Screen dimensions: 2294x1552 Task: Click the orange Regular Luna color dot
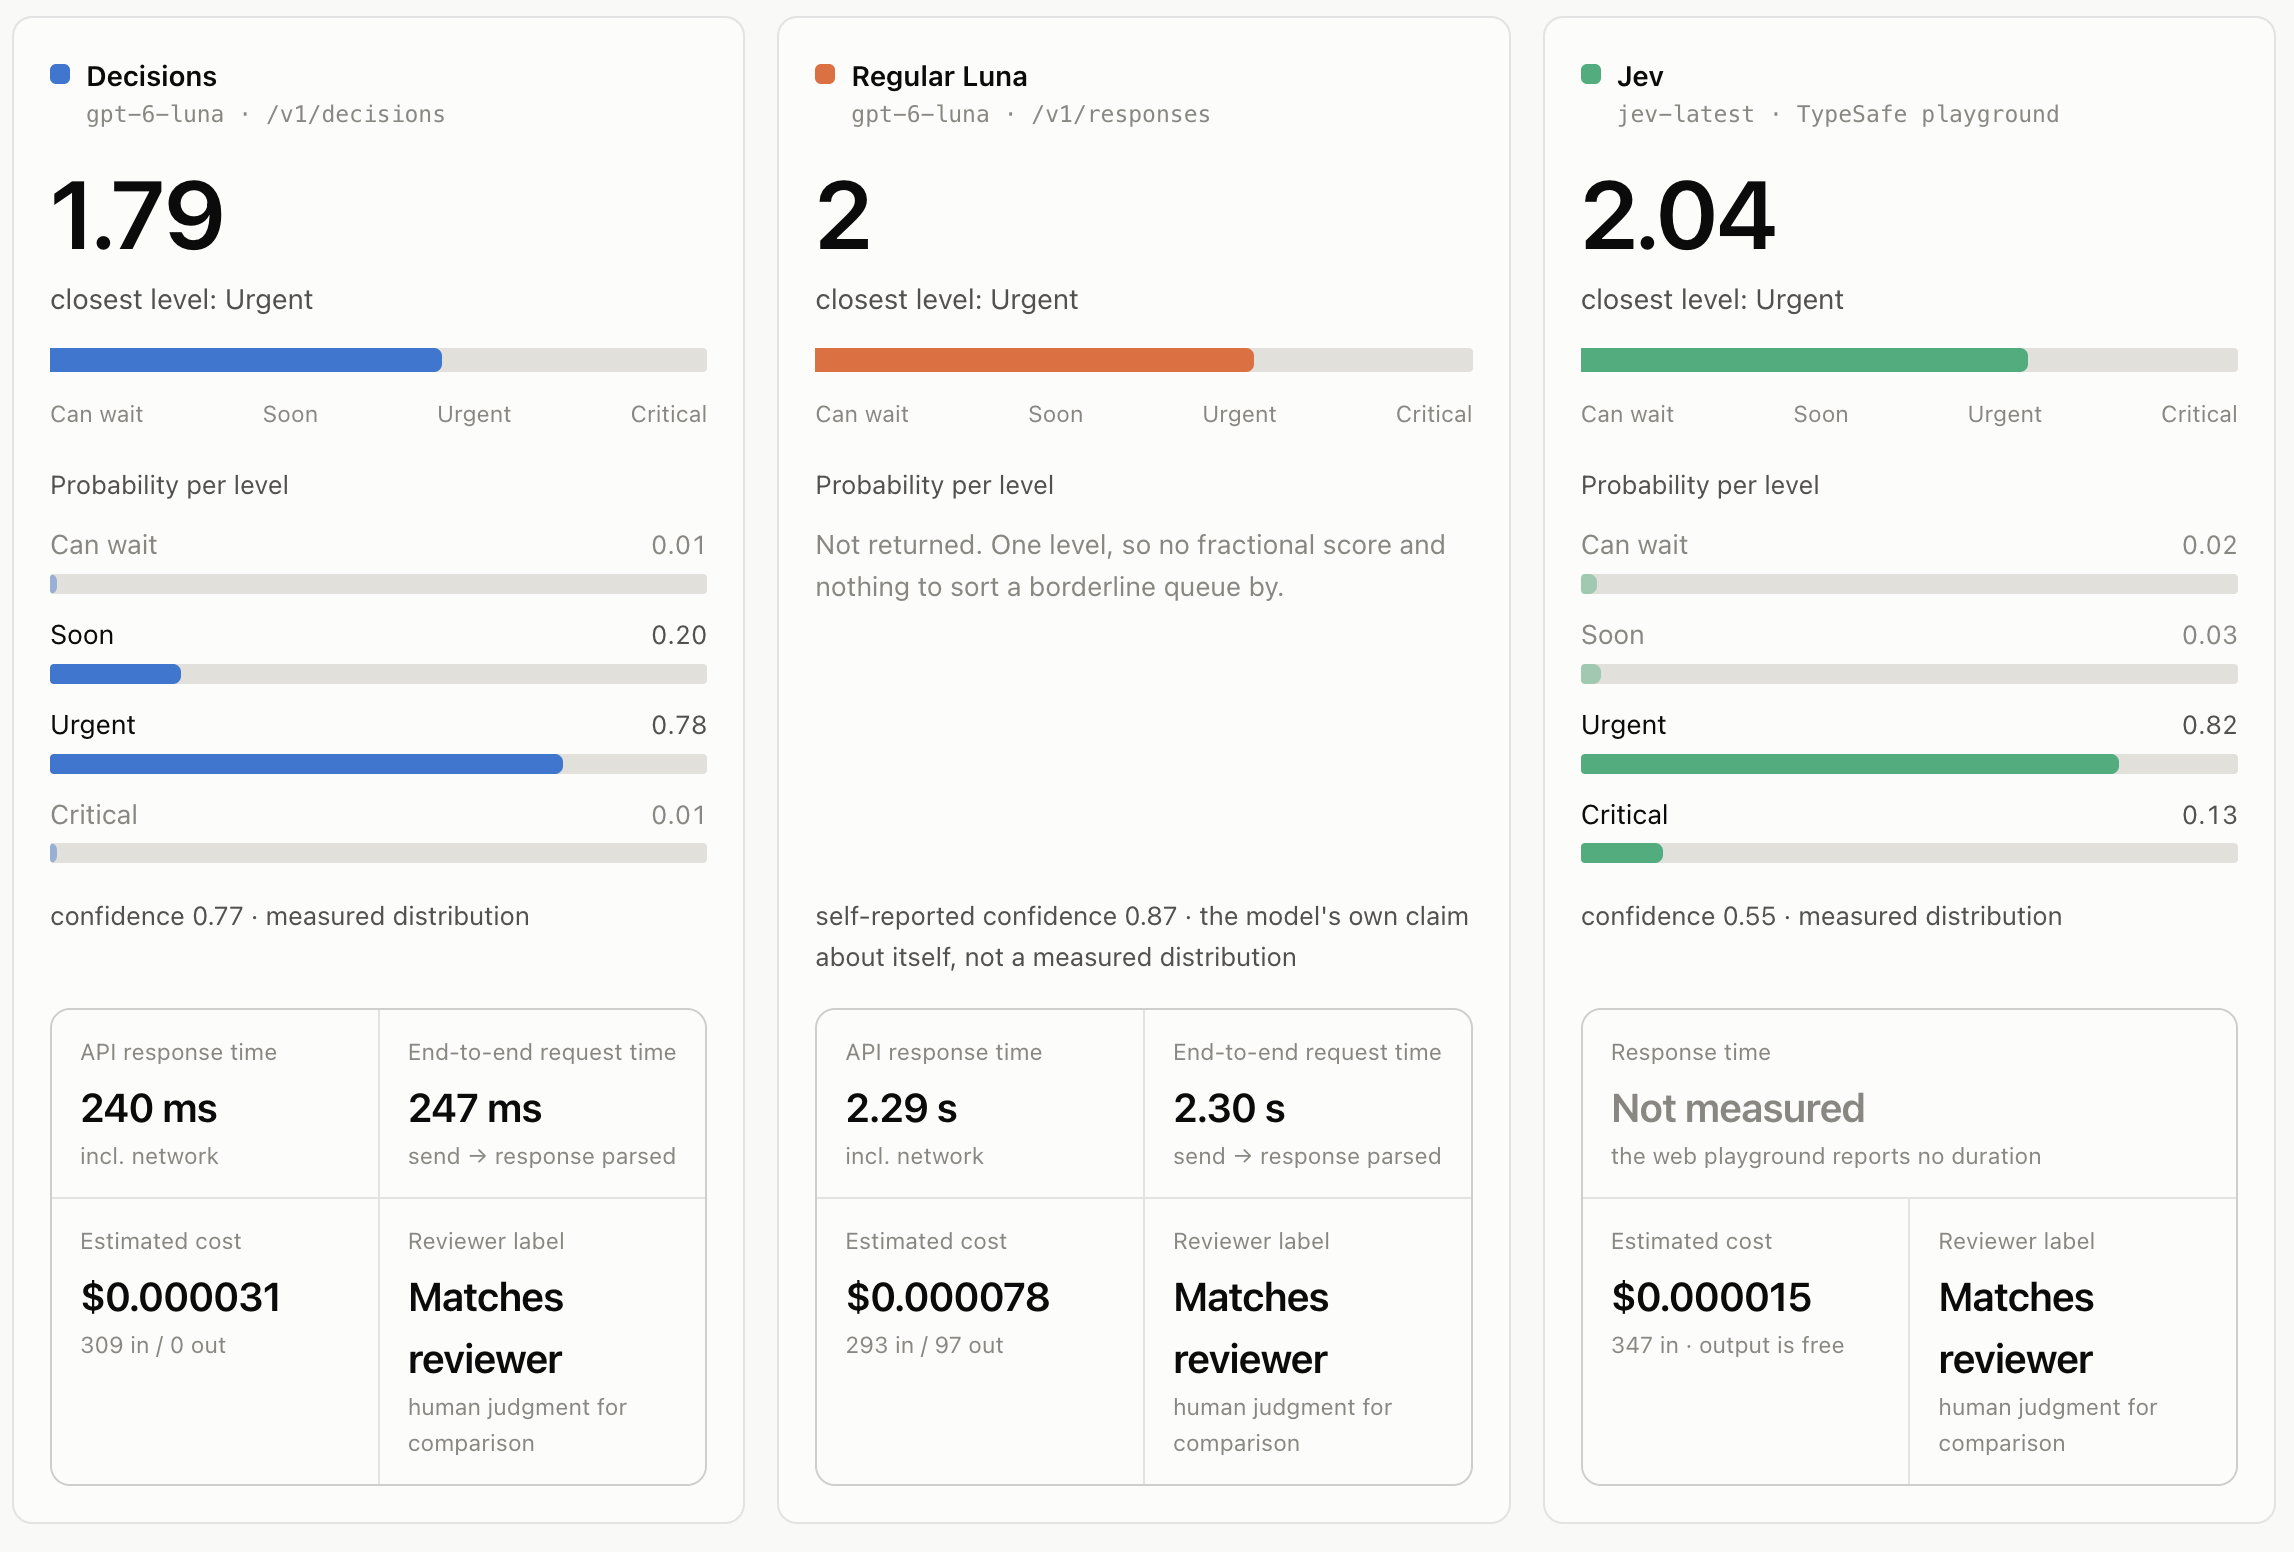(x=825, y=74)
